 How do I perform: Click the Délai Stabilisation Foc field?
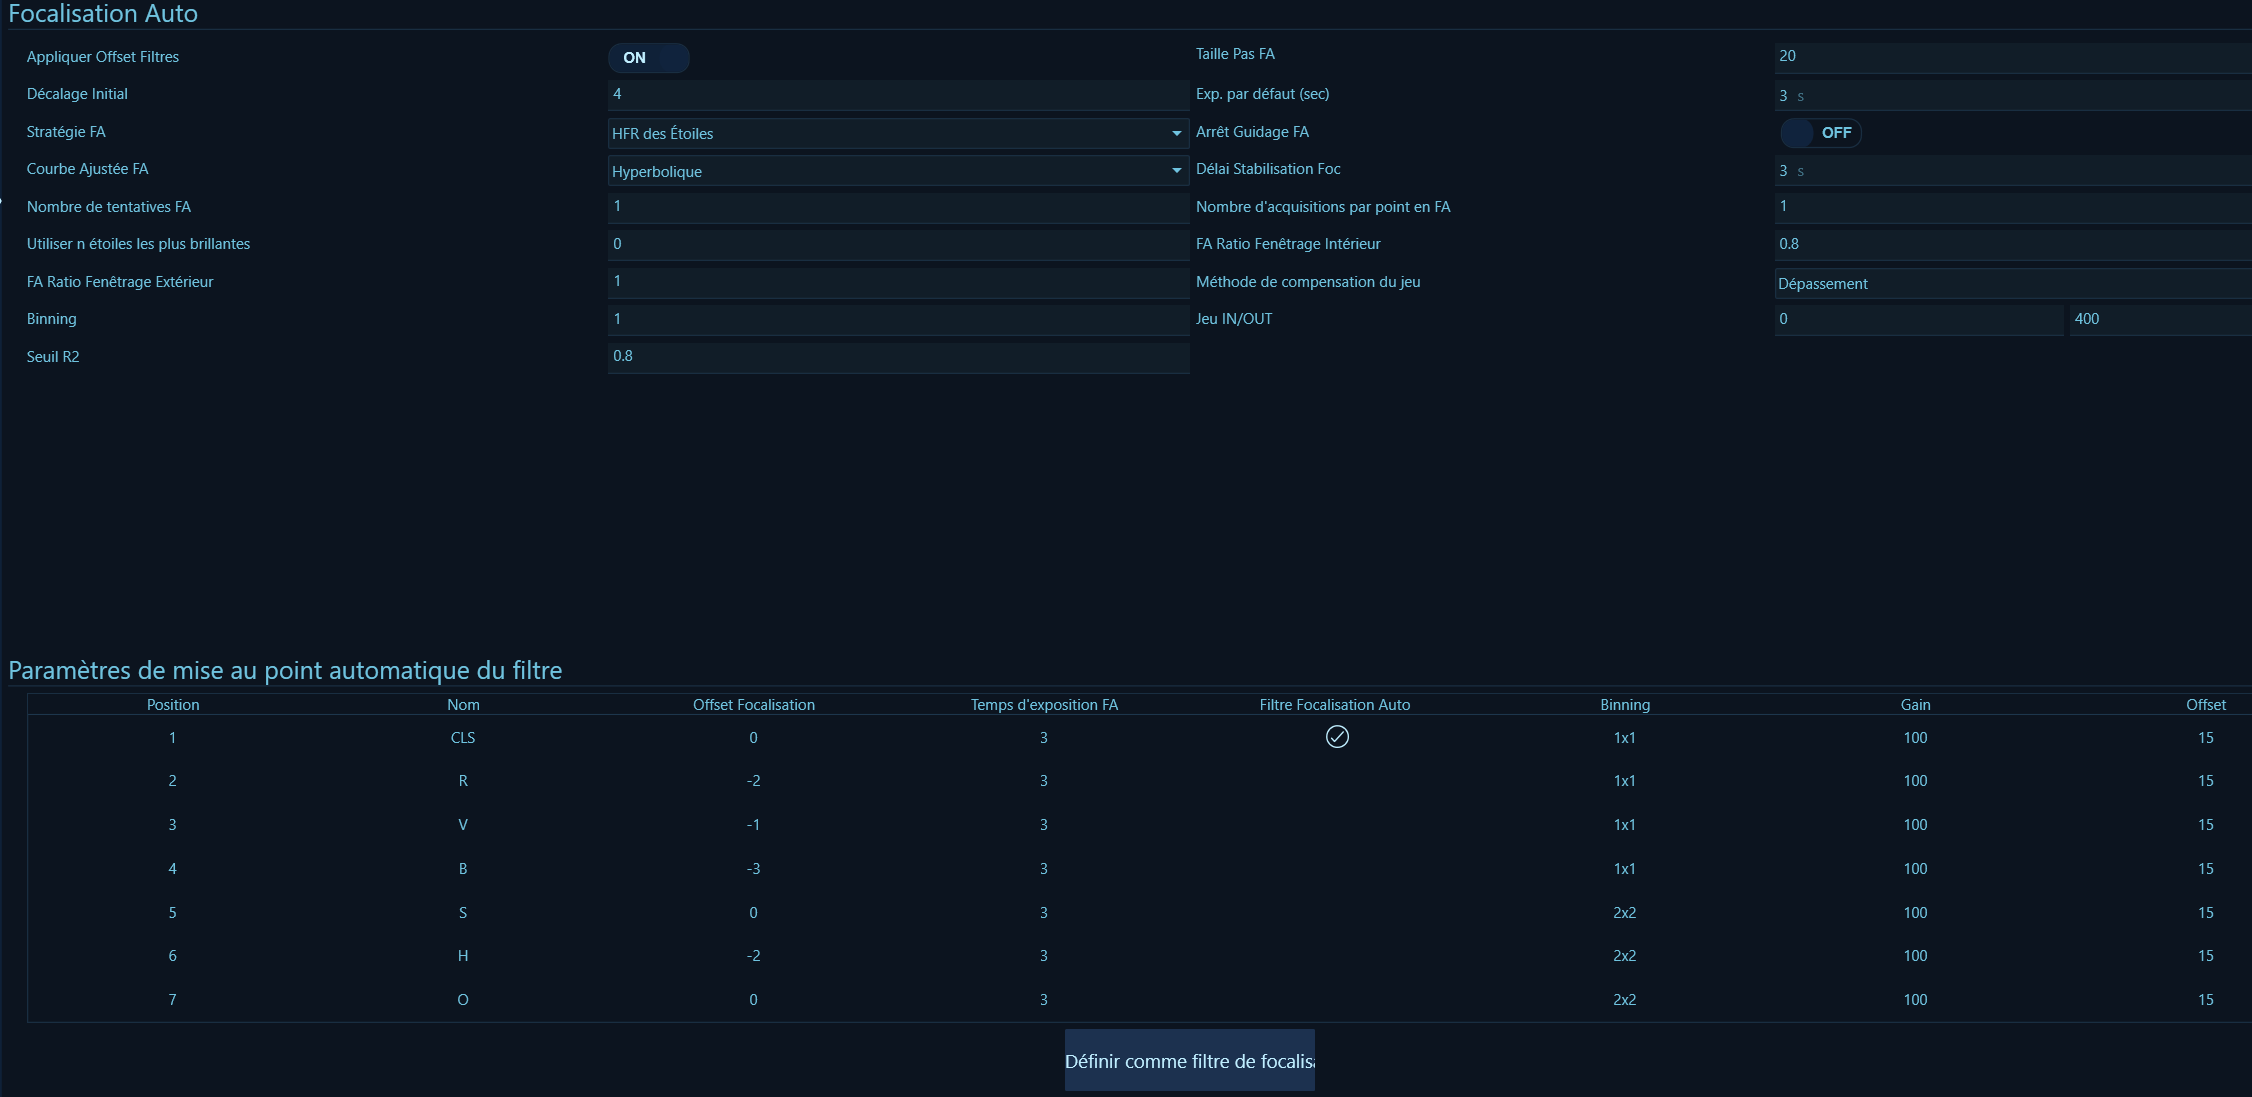2010,171
